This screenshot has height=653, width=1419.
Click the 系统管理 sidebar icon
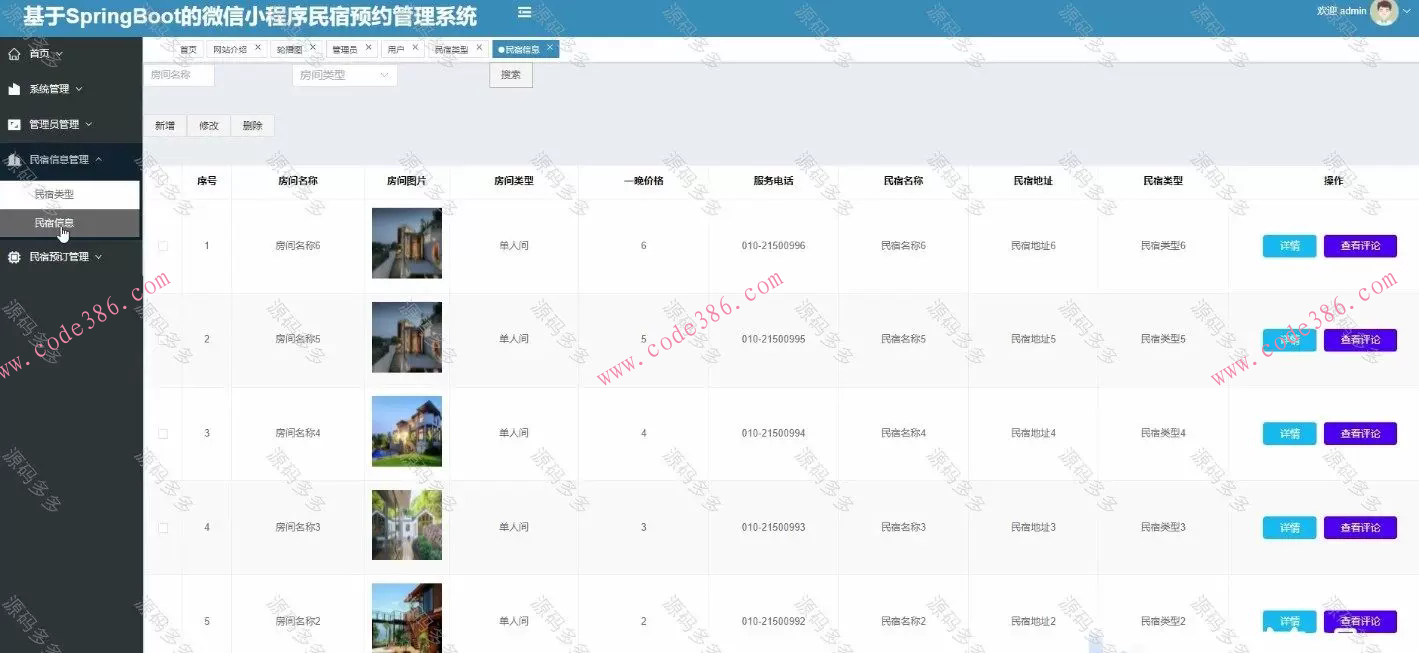(x=14, y=88)
